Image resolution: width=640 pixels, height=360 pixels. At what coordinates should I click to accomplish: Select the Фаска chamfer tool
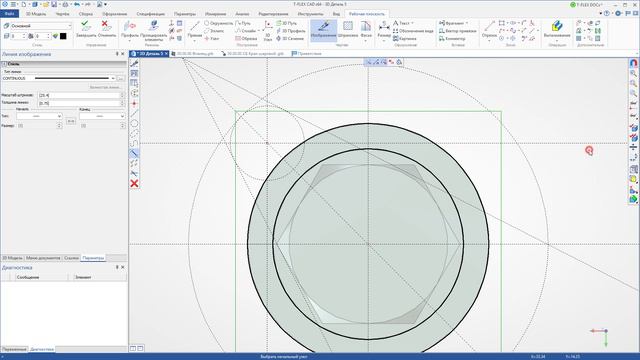366,30
